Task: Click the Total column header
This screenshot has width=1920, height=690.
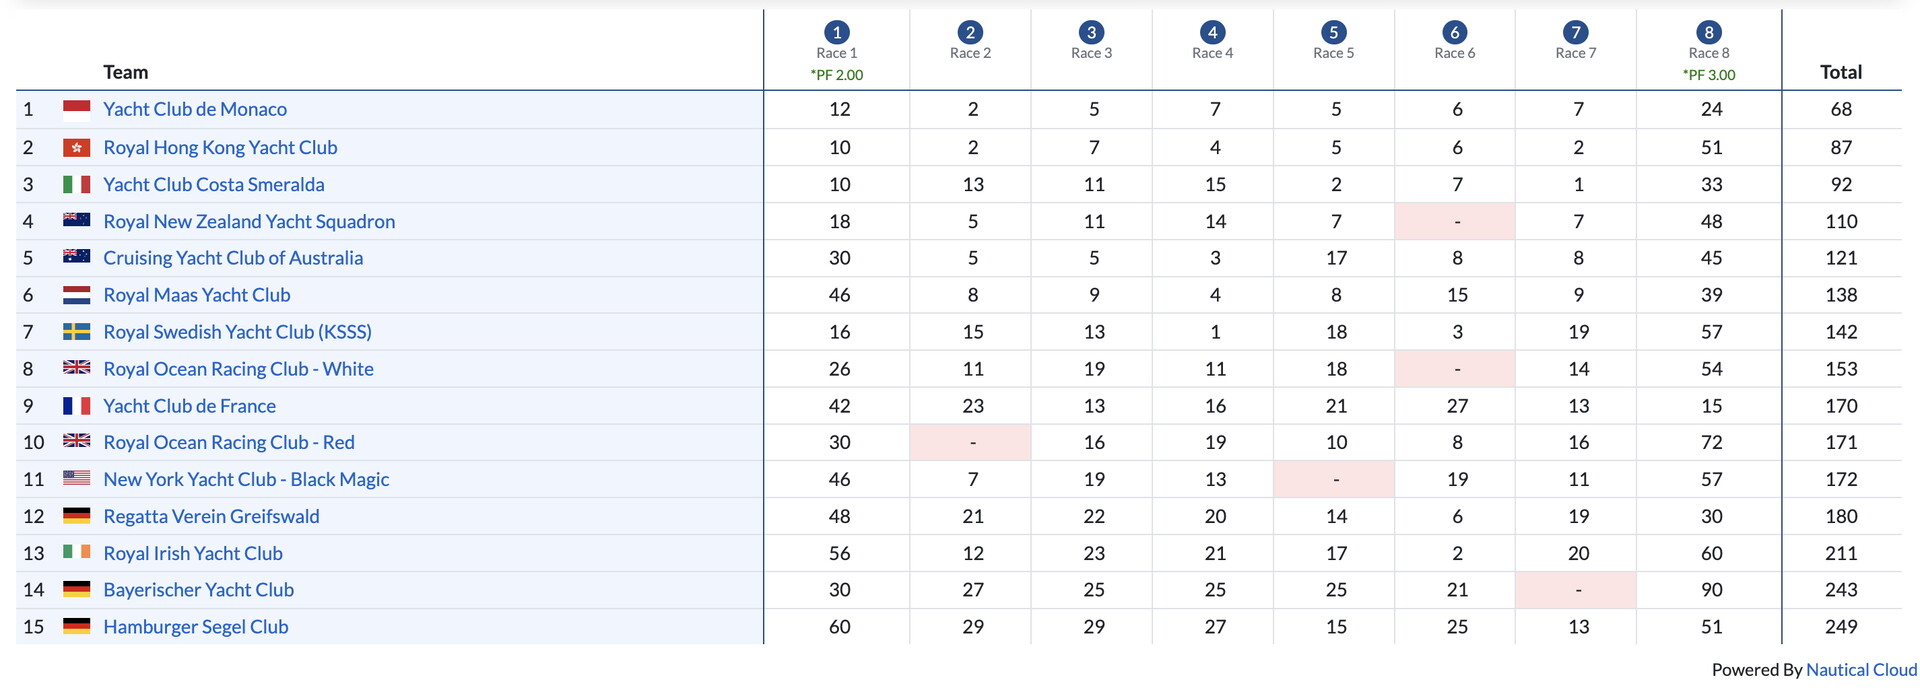Action: tap(1840, 72)
